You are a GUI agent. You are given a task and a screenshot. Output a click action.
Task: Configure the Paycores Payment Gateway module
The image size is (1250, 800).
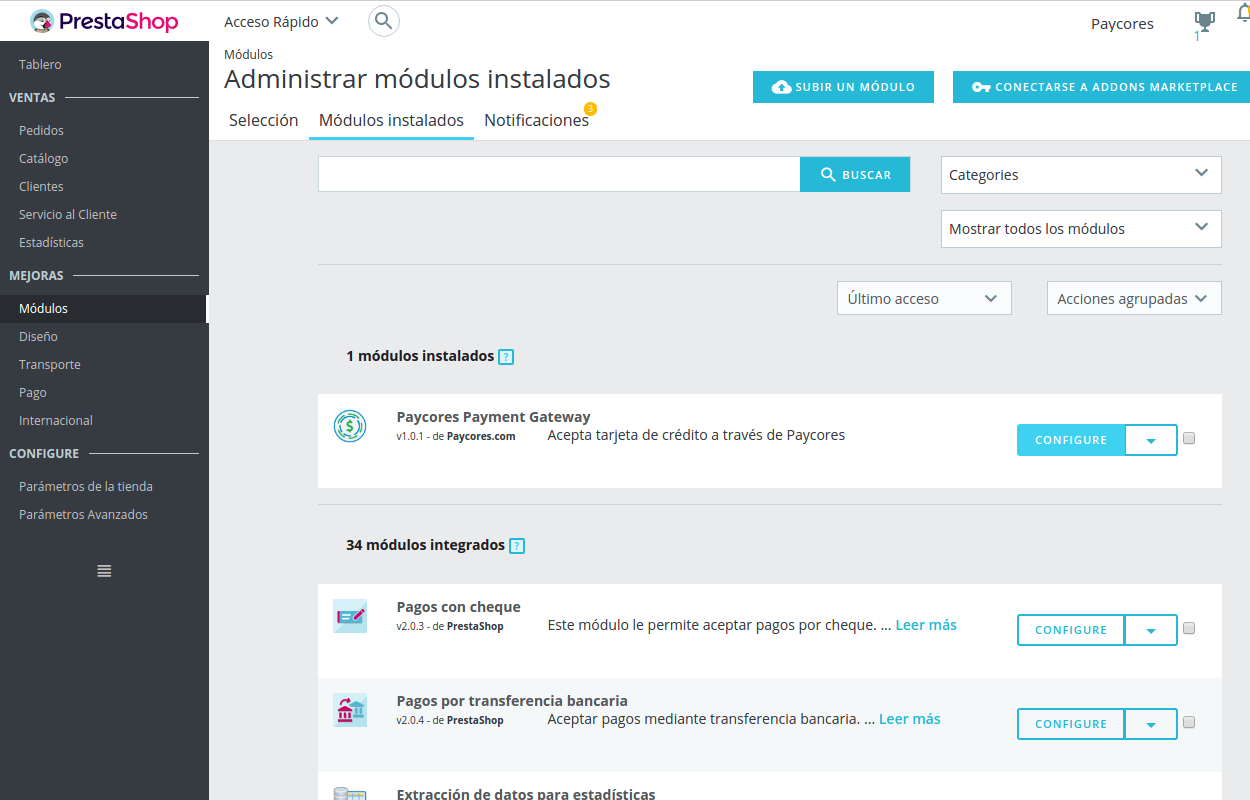[1071, 440]
